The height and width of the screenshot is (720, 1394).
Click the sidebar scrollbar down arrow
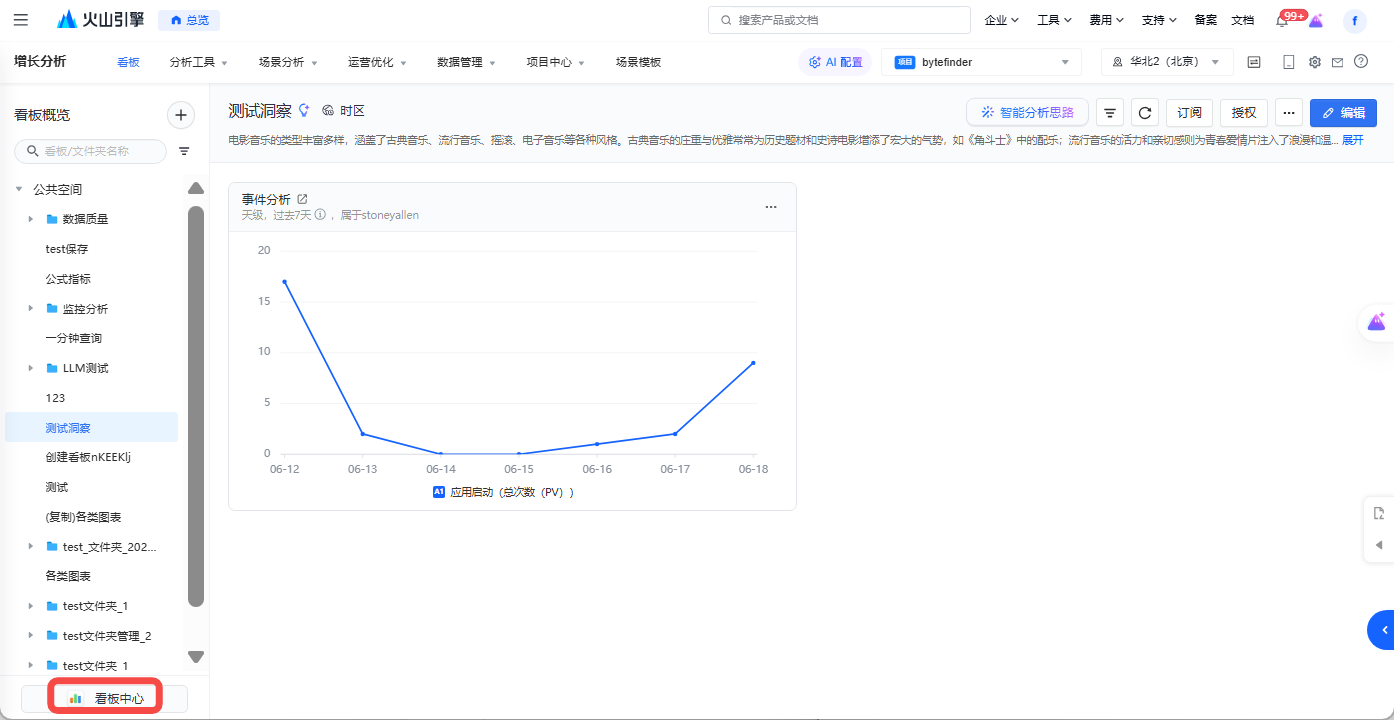point(196,657)
